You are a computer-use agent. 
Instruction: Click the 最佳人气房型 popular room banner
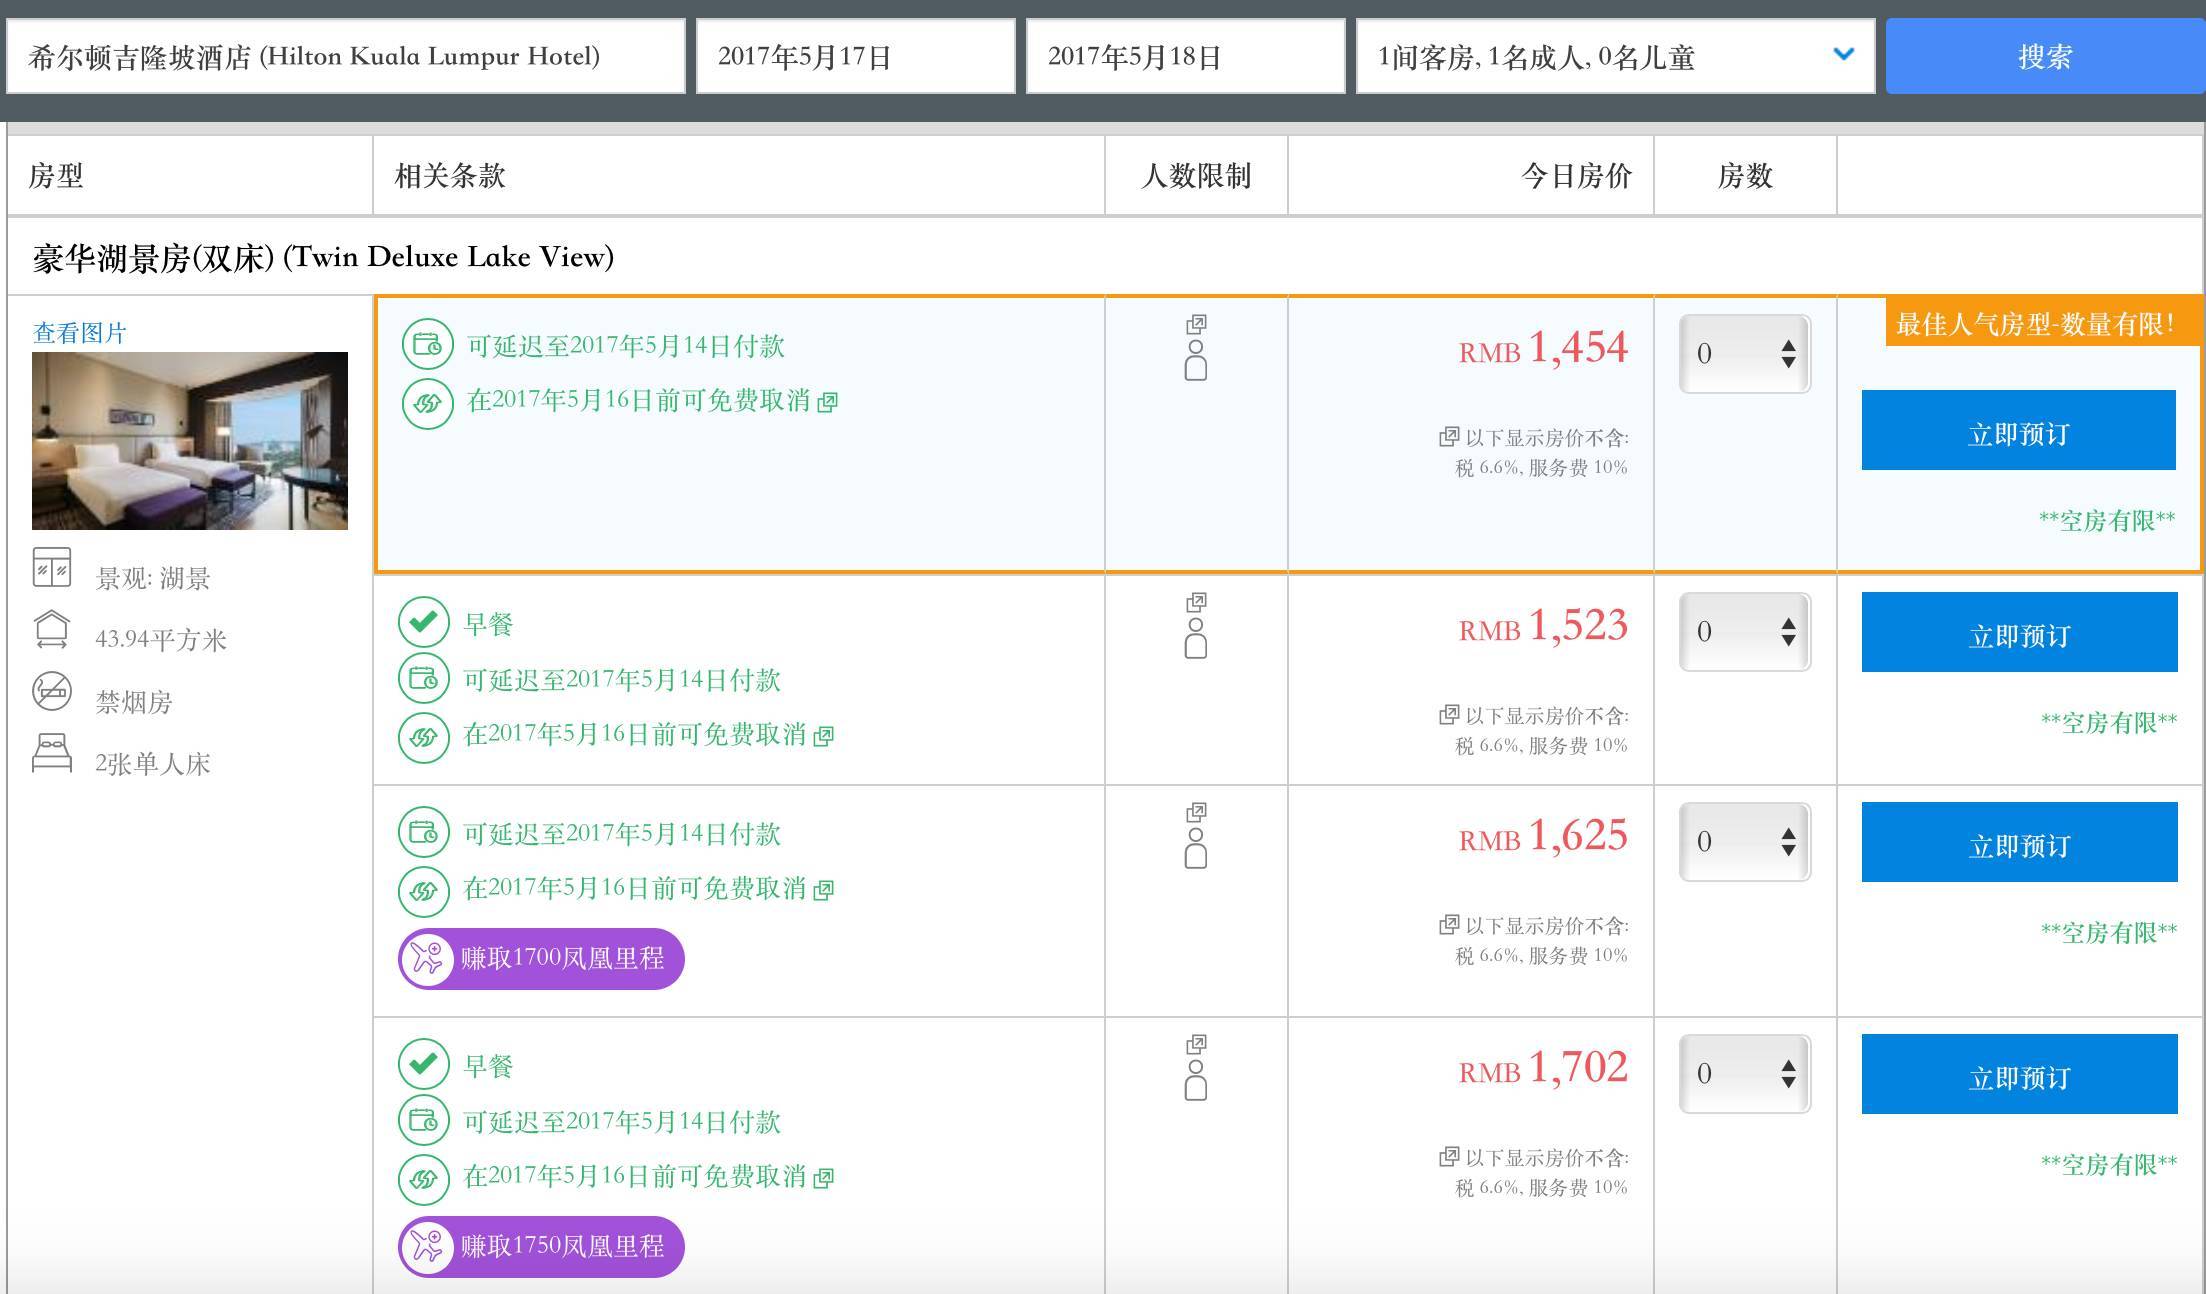pos(2041,323)
